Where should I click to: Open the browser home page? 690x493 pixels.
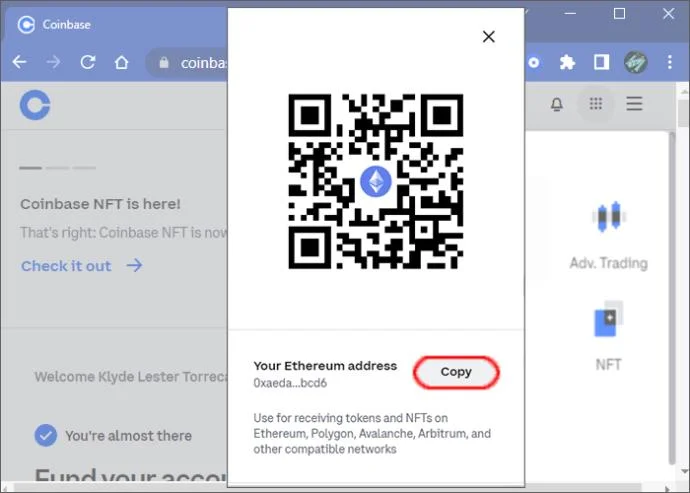click(x=121, y=62)
